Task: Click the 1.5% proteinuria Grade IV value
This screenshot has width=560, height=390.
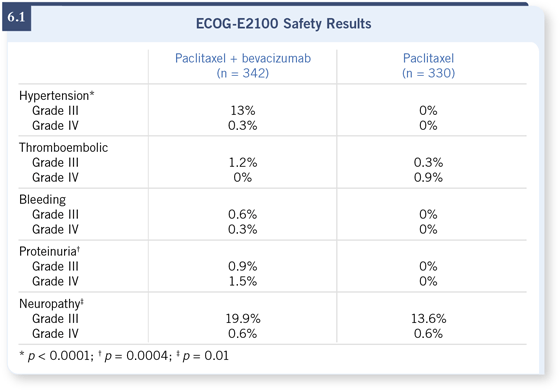Action: [243, 281]
